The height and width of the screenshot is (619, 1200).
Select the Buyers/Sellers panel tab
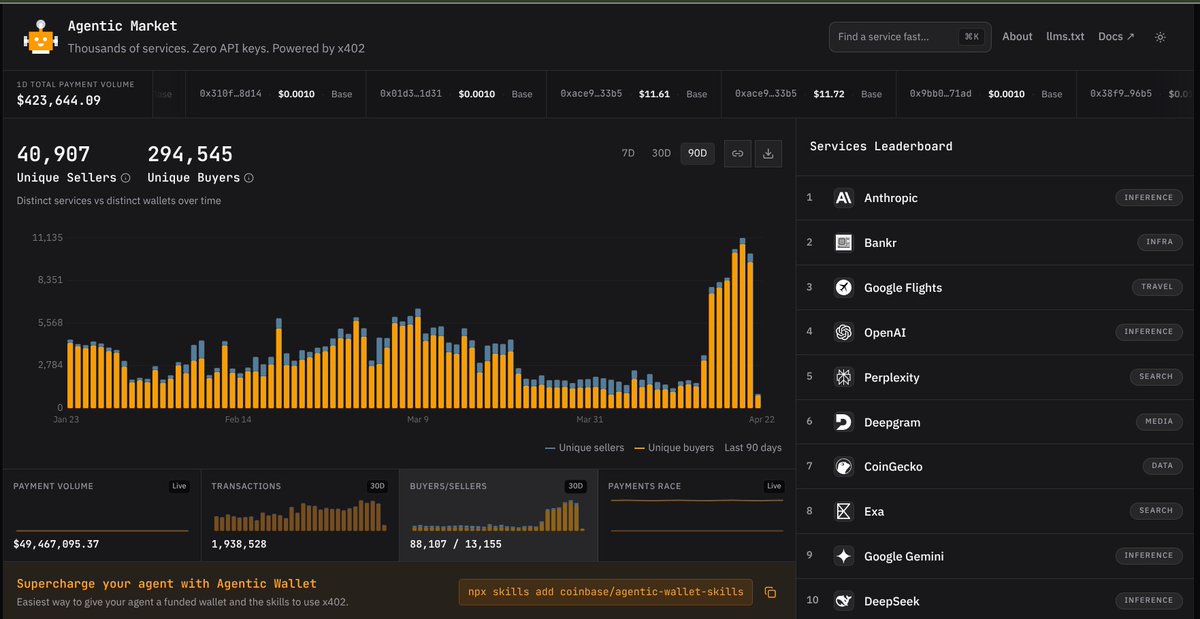(498, 515)
